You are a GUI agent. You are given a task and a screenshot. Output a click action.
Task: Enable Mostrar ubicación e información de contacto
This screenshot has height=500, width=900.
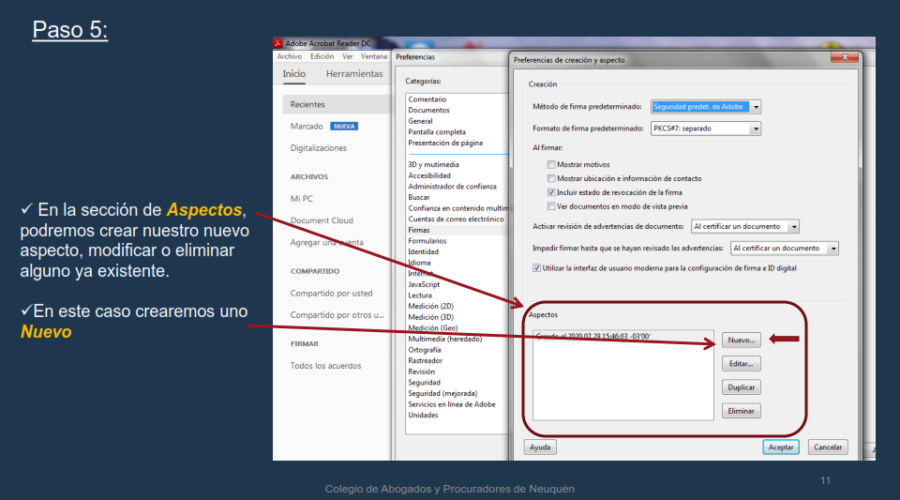(551, 179)
